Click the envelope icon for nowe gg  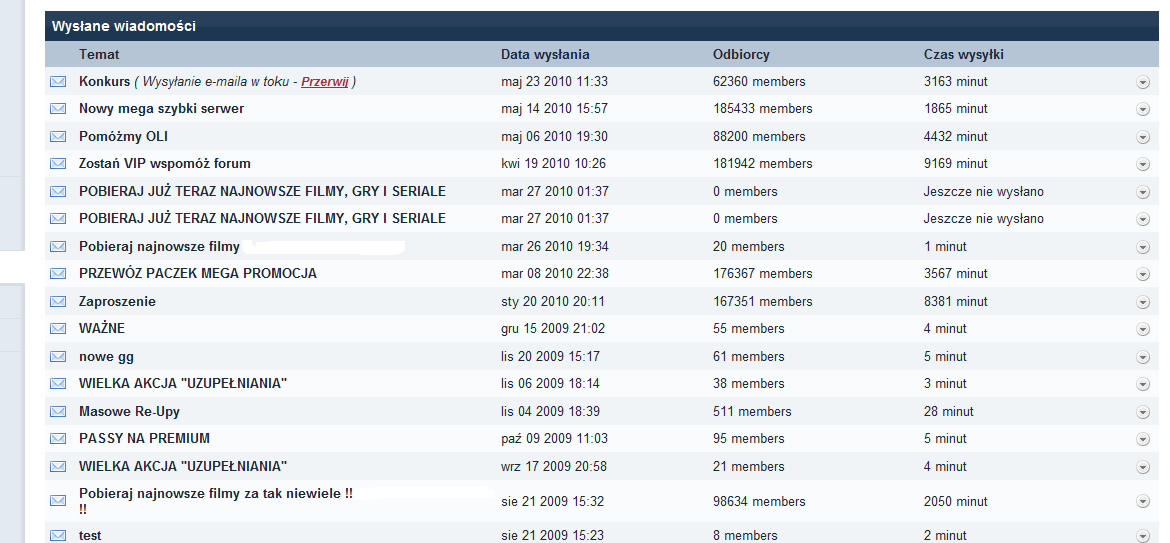click(x=57, y=357)
